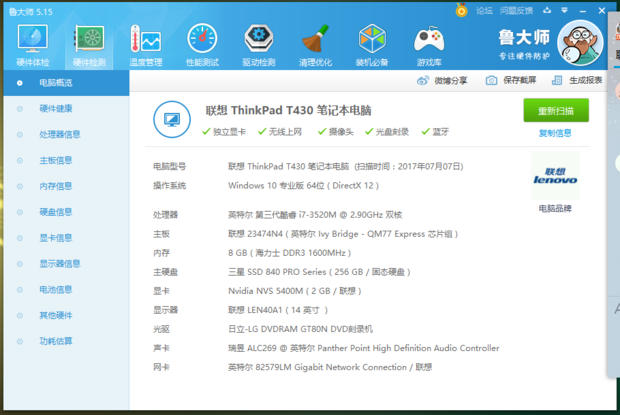Click the Lenovo brand logo
This screenshot has width=620, height=415.
pyautogui.click(x=555, y=176)
